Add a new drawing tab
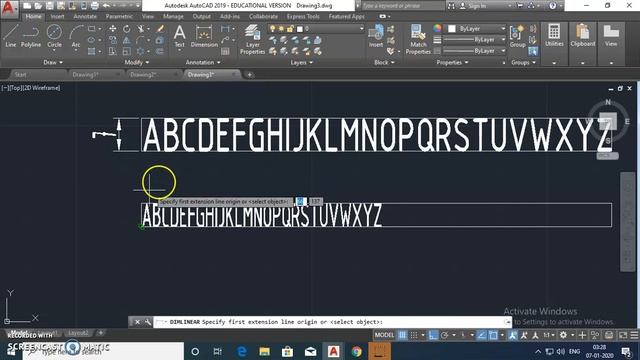 point(249,75)
